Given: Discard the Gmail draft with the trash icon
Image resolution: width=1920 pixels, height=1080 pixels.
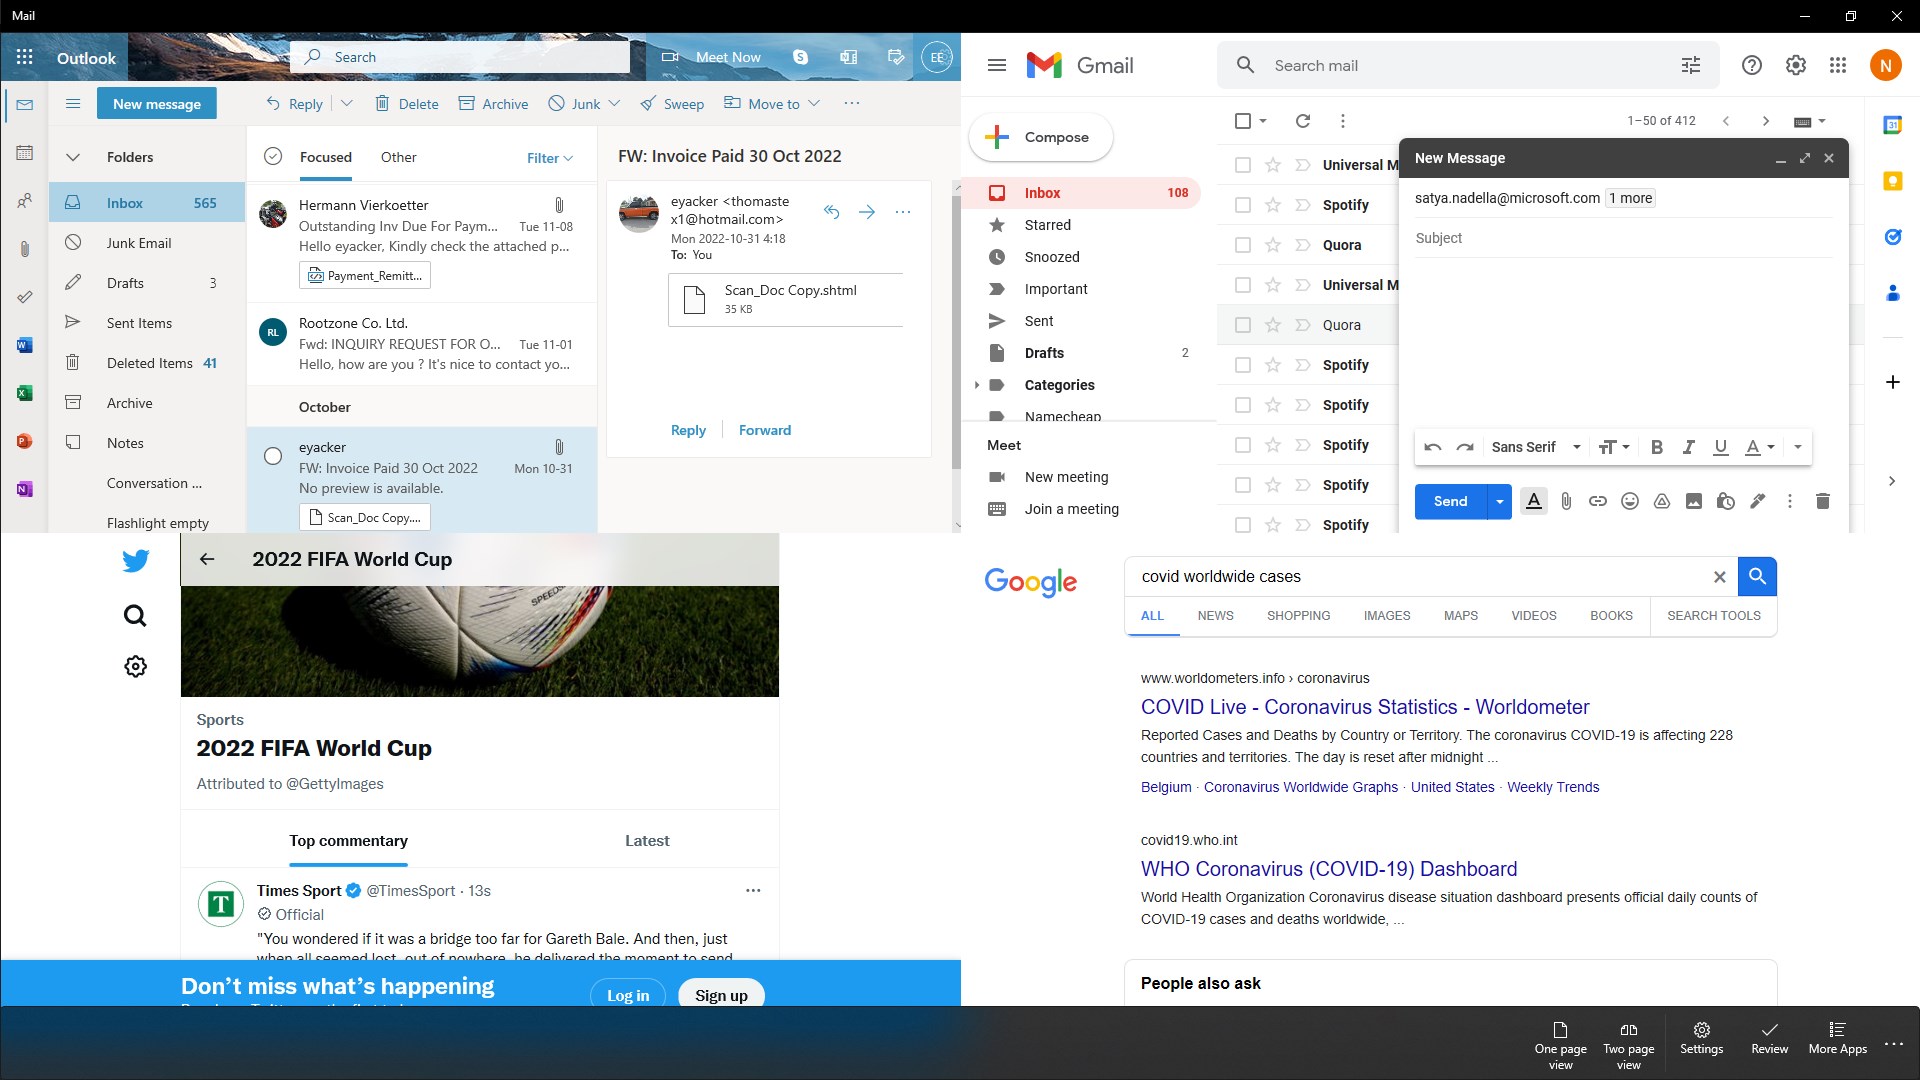Looking at the screenshot, I should click(x=1822, y=501).
